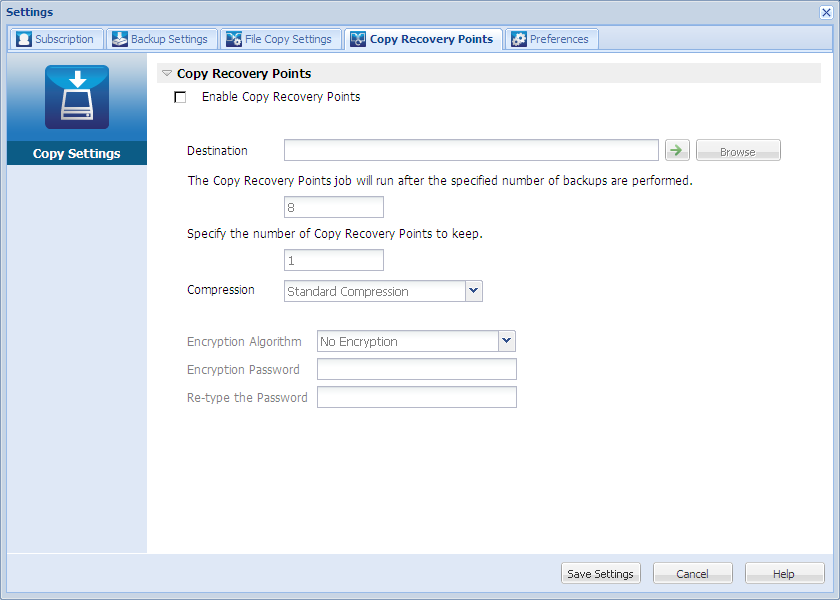Click the Encryption Password field
This screenshot has height=600, width=840.
pyautogui.click(x=416, y=369)
